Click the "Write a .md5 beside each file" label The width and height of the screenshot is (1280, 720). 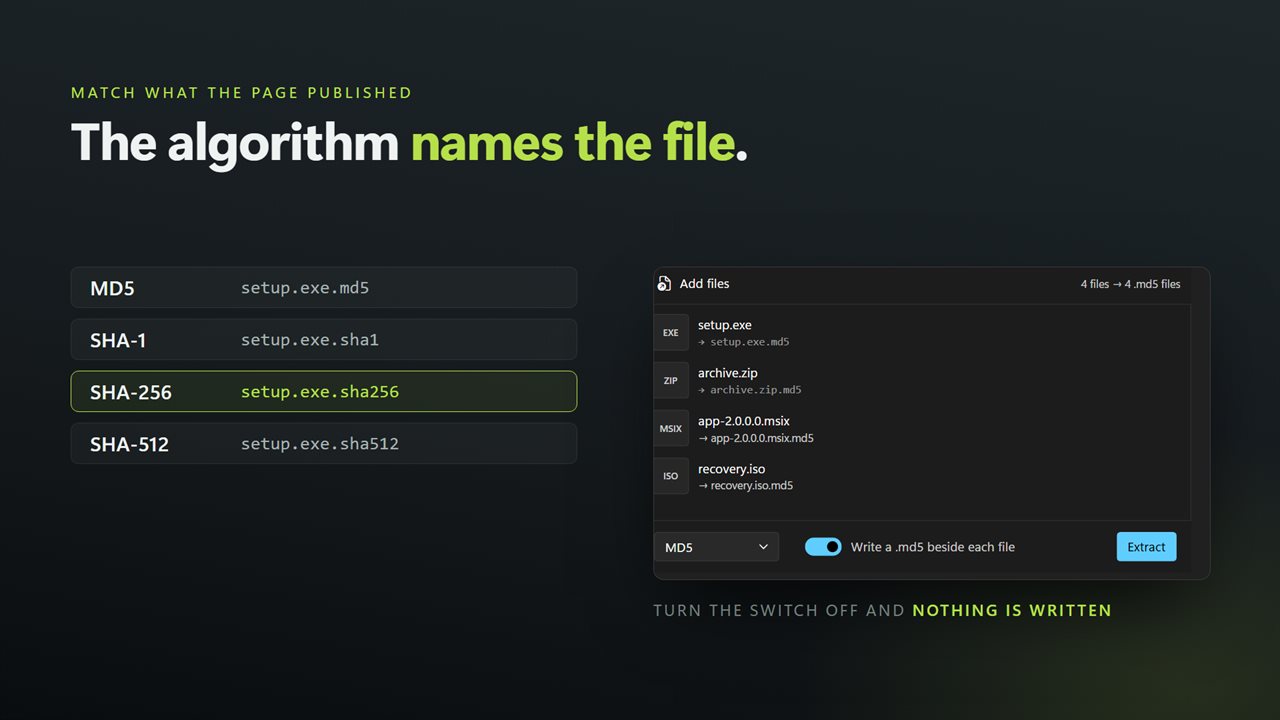tap(933, 547)
